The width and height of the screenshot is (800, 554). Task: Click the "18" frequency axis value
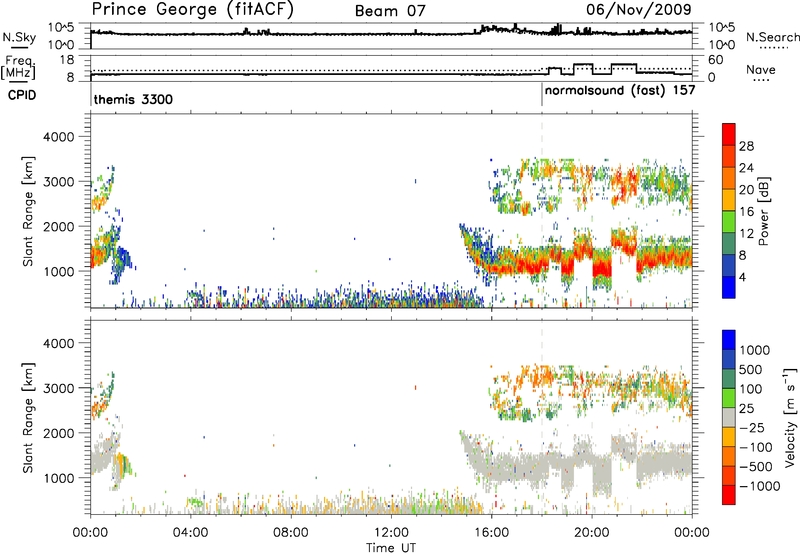tap(66, 60)
